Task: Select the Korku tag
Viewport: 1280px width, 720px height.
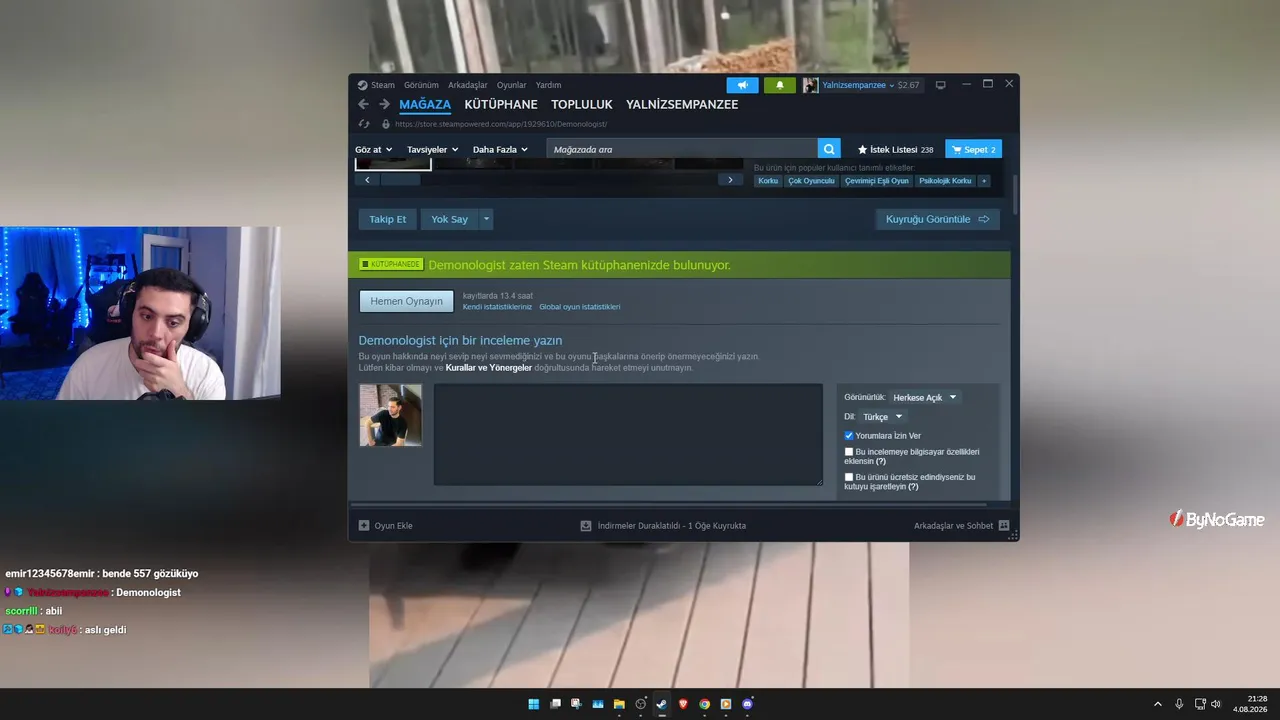Action: click(768, 181)
